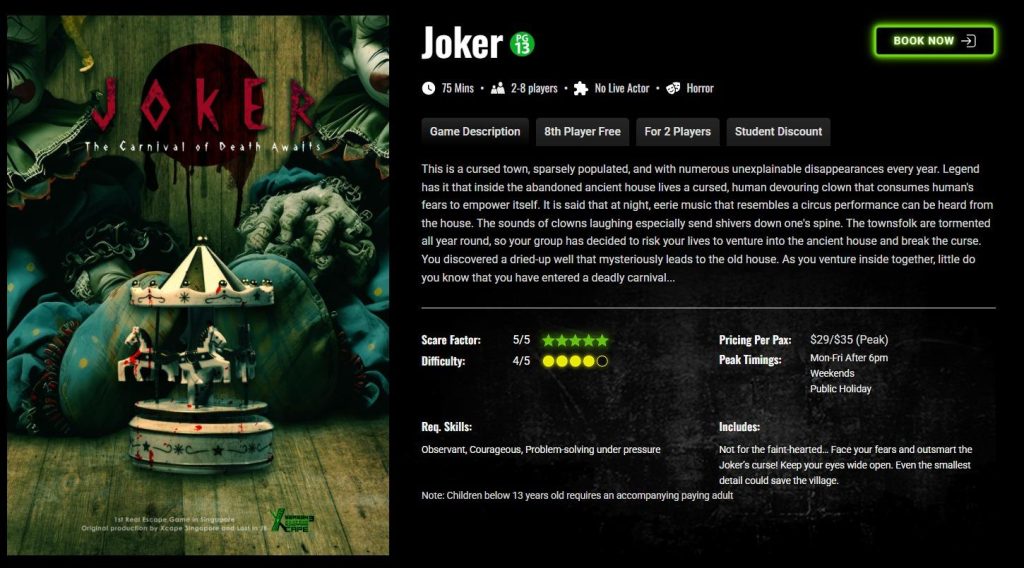Click the puzzle piece No Live Actor icon
This screenshot has width=1024, height=568.
581,89
